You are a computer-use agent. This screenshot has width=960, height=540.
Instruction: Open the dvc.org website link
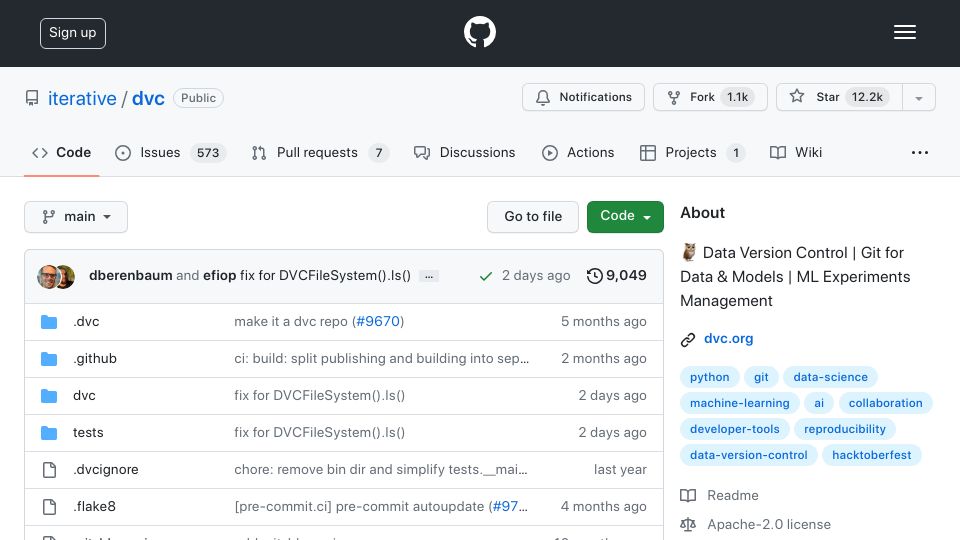(x=729, y=339)
